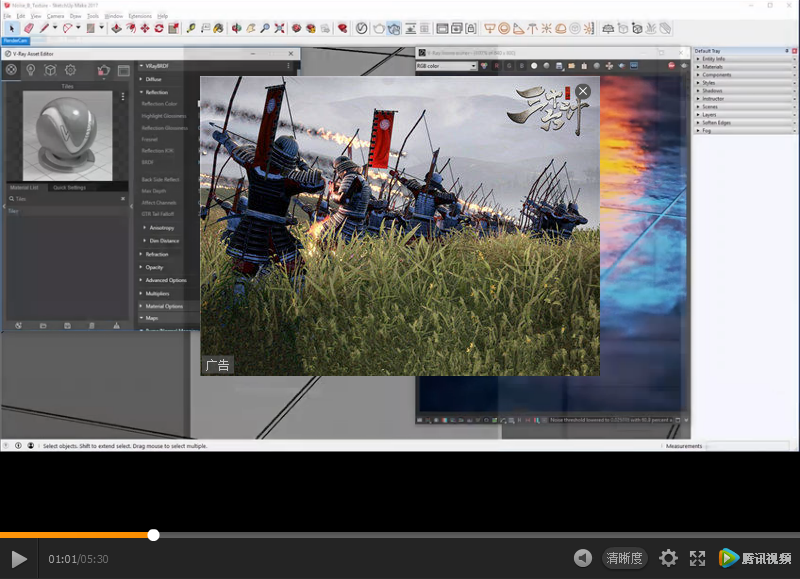Switch to the Quick Settings tab

(x=70, y=187)
